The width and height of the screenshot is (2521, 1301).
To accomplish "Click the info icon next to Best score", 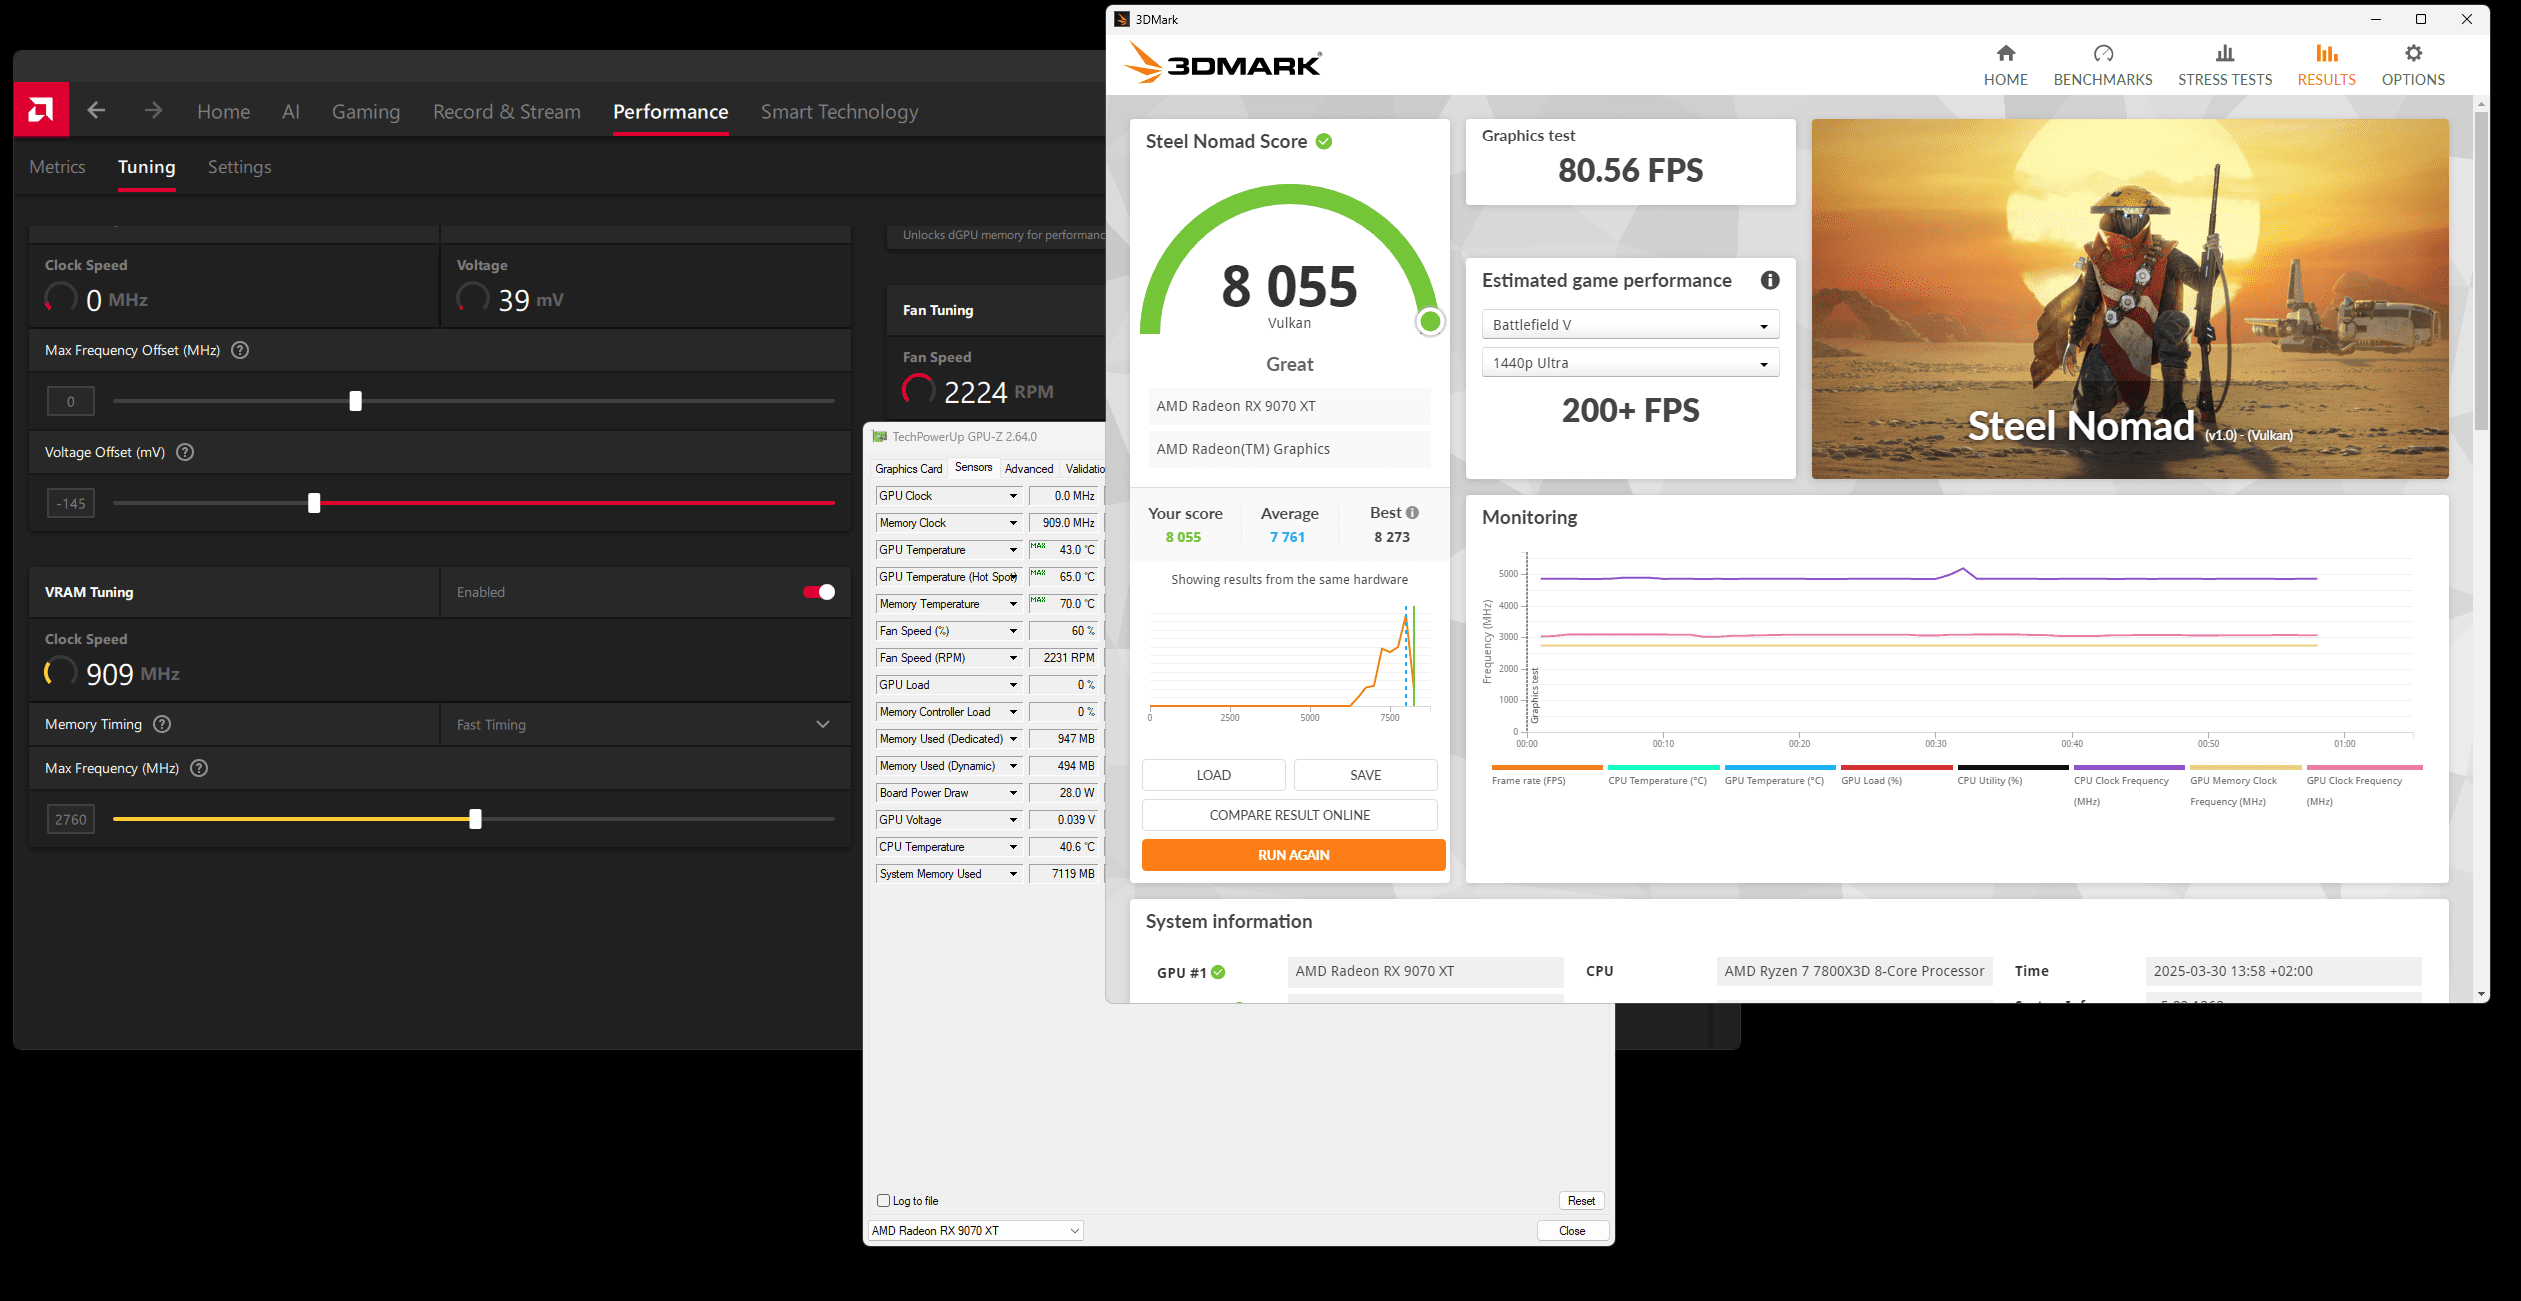I will 1412,513.
